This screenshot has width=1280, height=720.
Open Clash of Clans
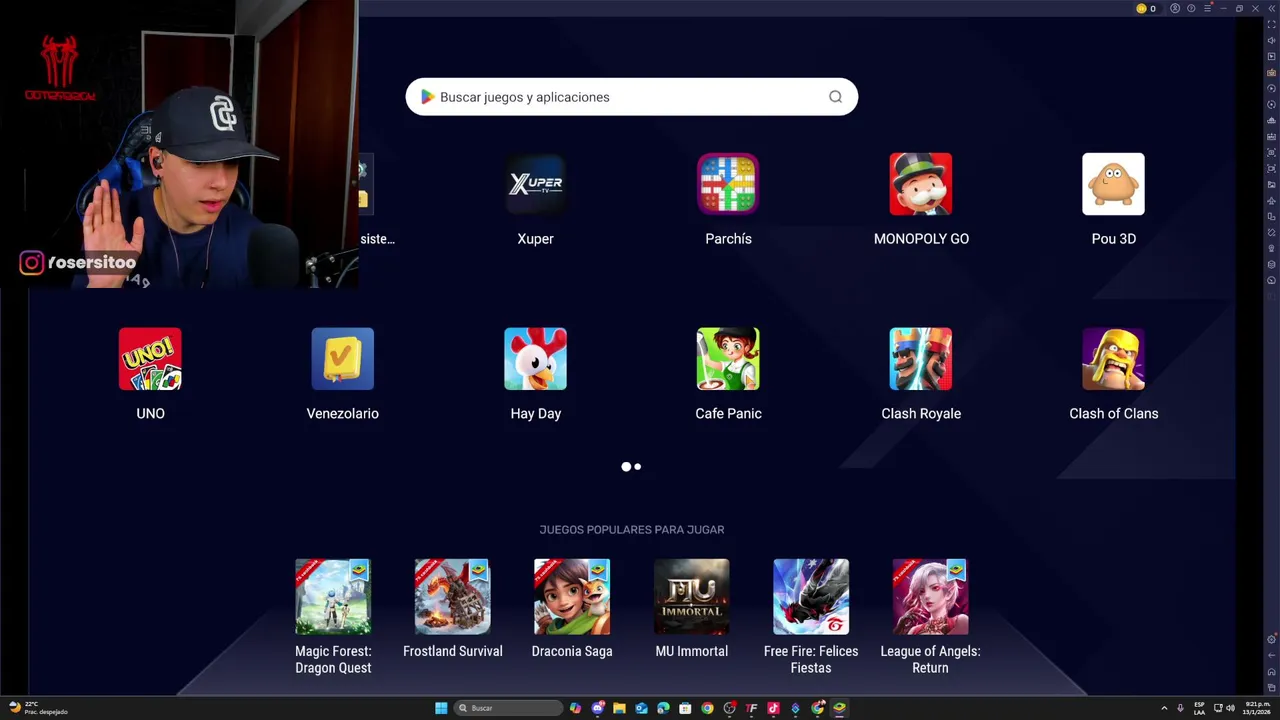1113,359
